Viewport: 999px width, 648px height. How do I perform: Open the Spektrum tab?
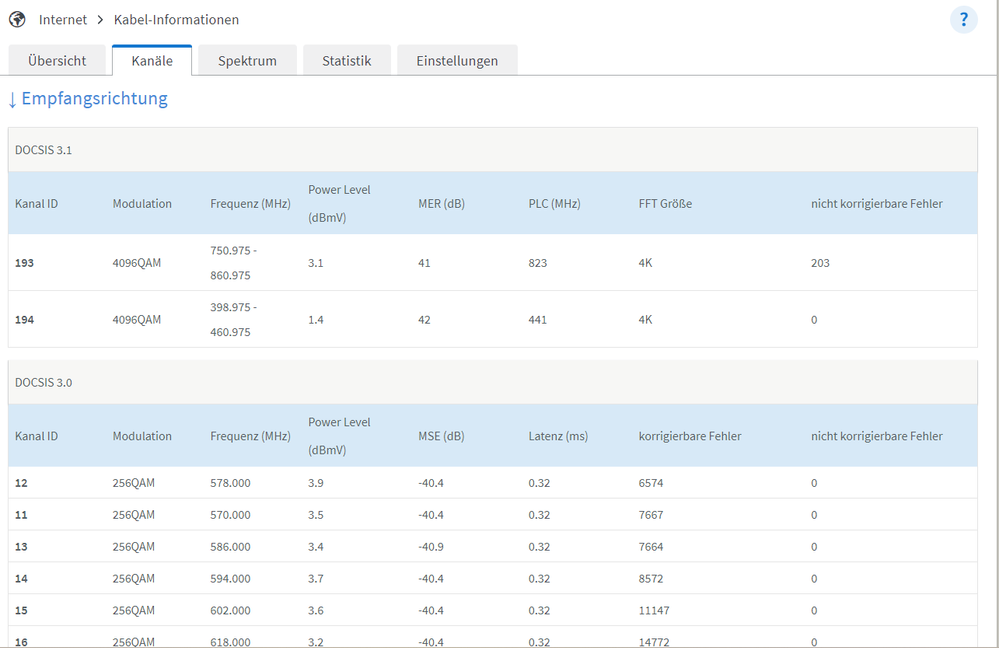[x=247, y=60]
